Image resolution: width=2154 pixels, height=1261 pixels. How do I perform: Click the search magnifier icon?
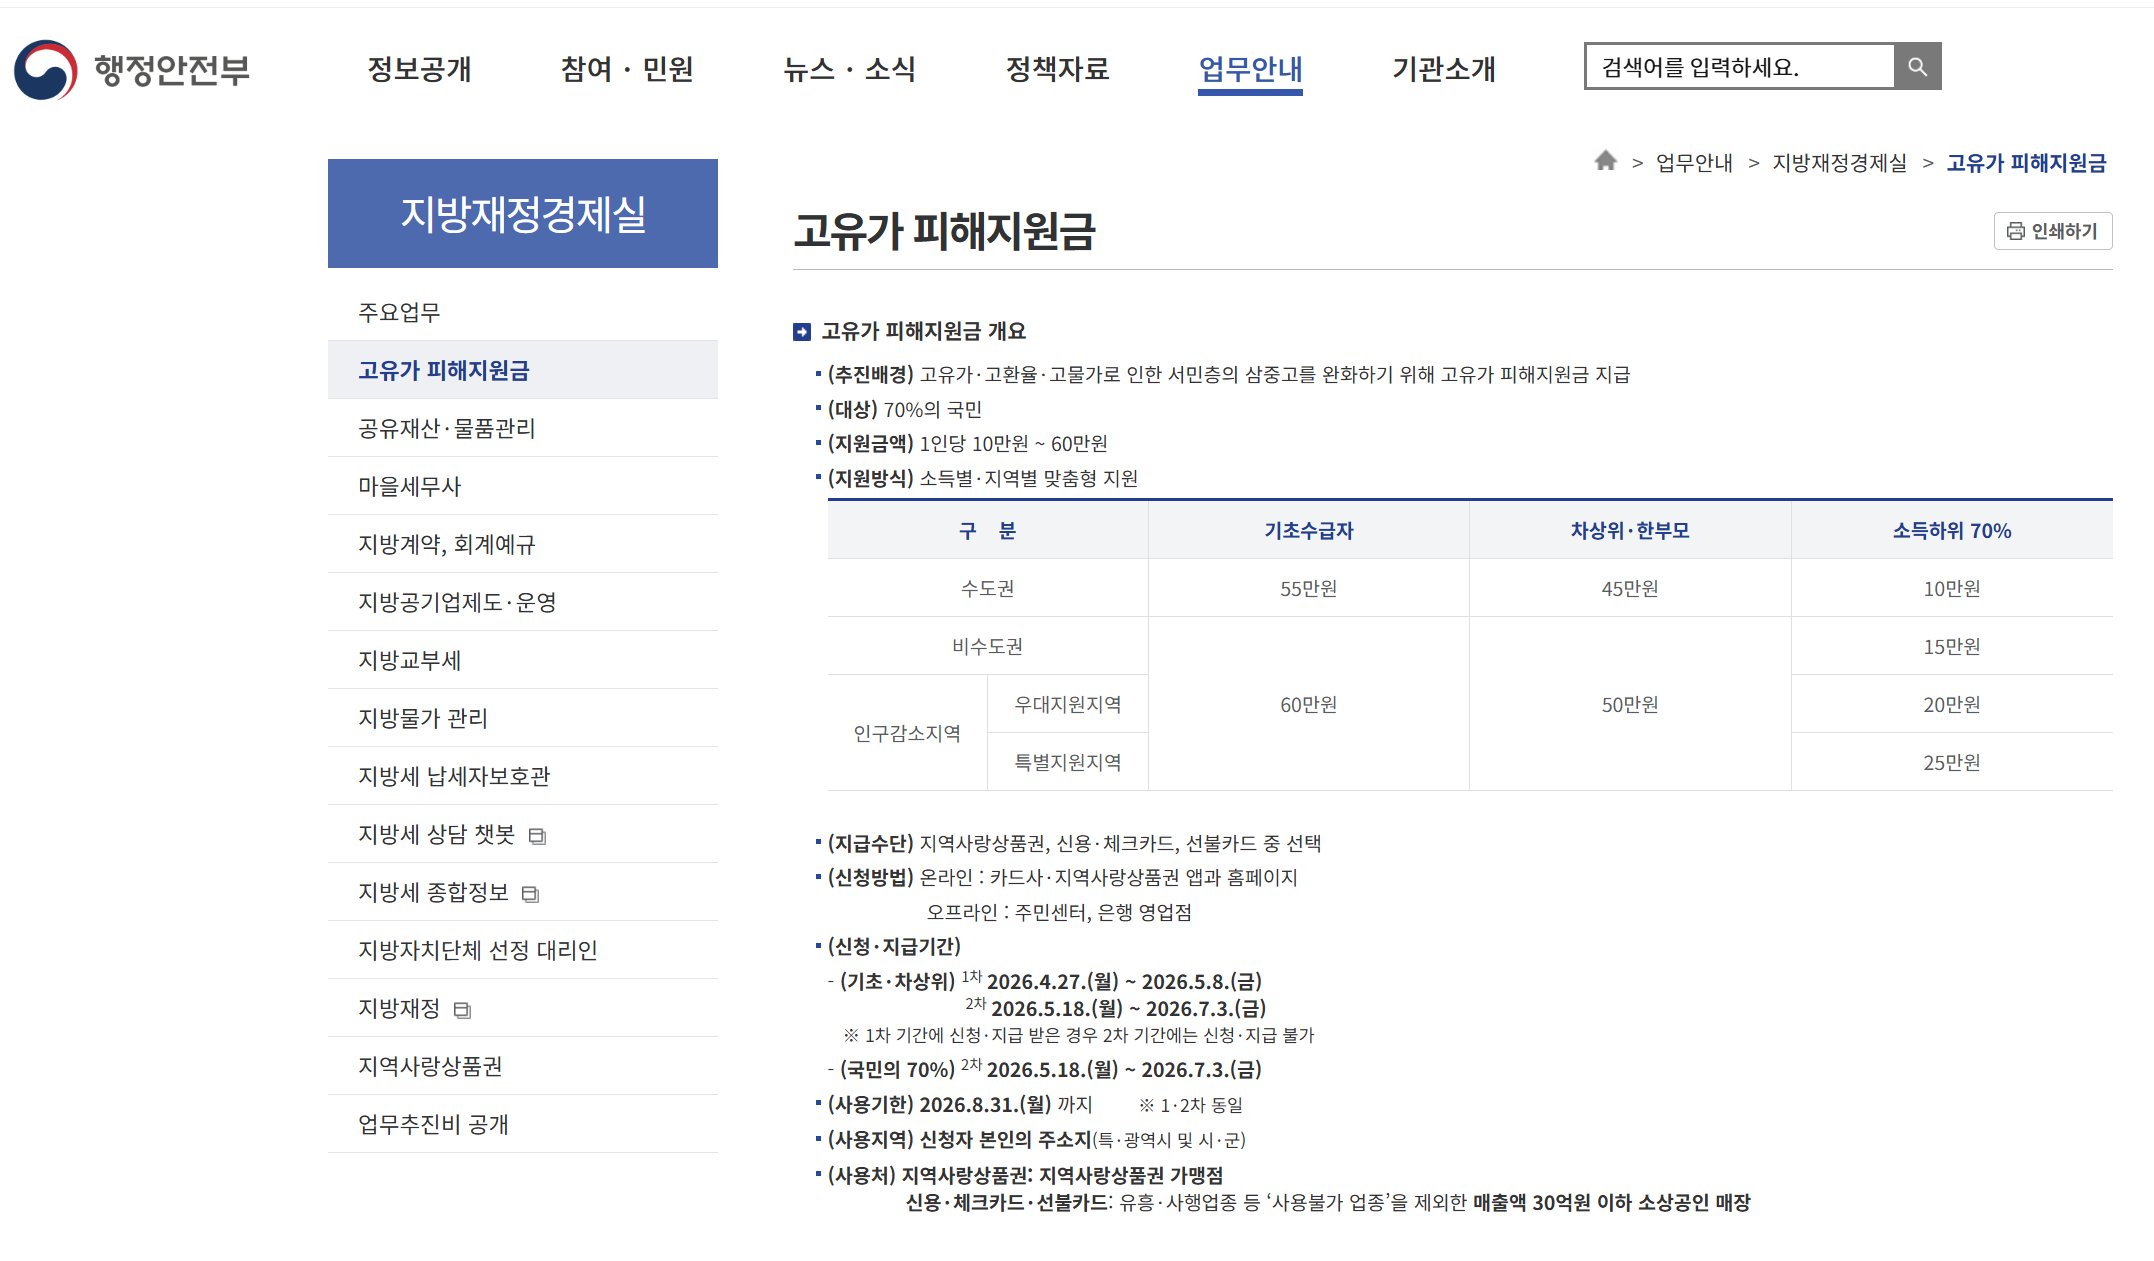click(x=1916, y=67)
